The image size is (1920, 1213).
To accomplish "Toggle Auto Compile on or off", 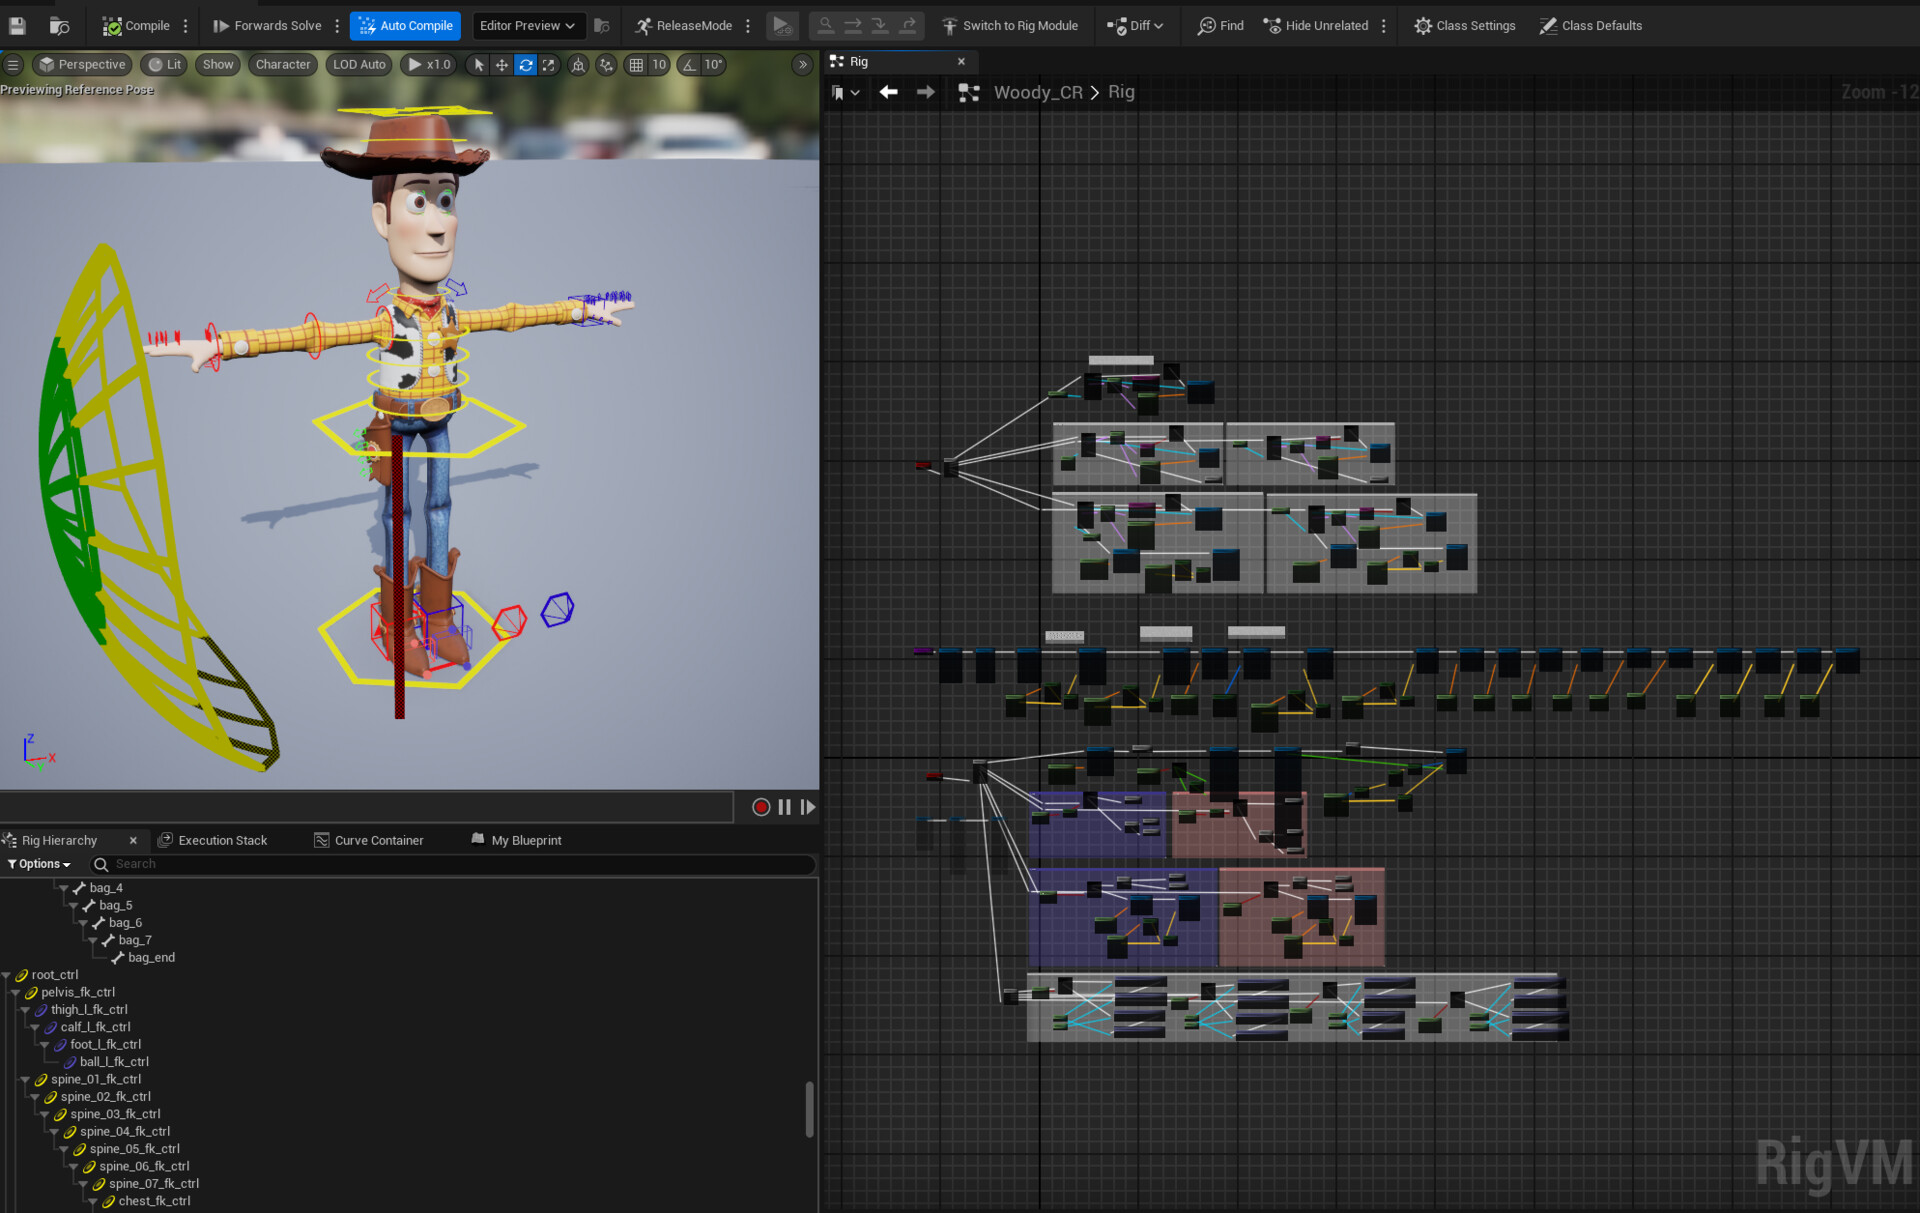I will tap(405, 25).
